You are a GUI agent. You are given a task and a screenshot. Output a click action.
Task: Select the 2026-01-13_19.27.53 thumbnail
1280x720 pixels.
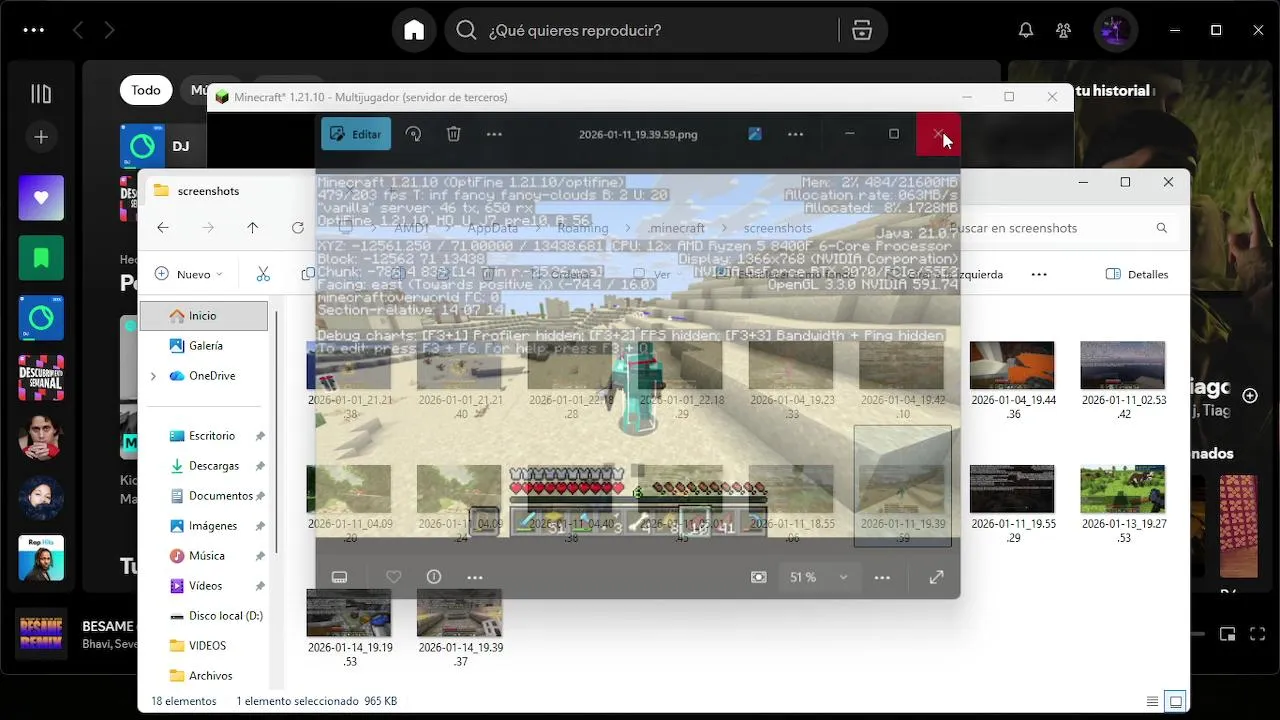click(1122, 489)
